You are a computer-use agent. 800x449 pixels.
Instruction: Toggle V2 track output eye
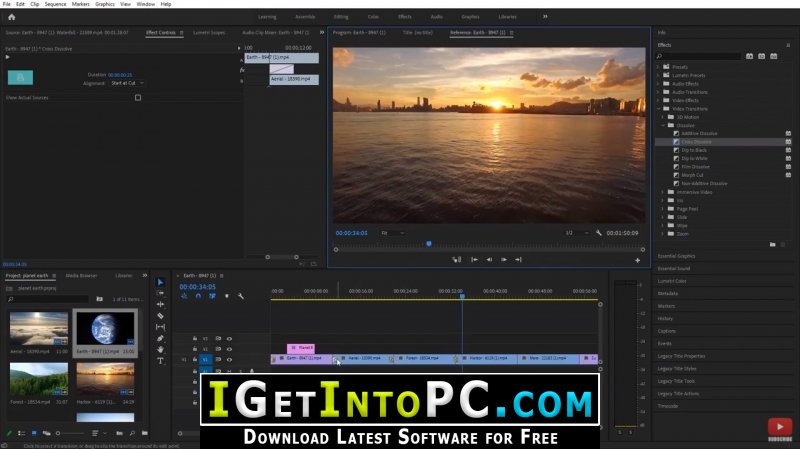pos(229,349)
